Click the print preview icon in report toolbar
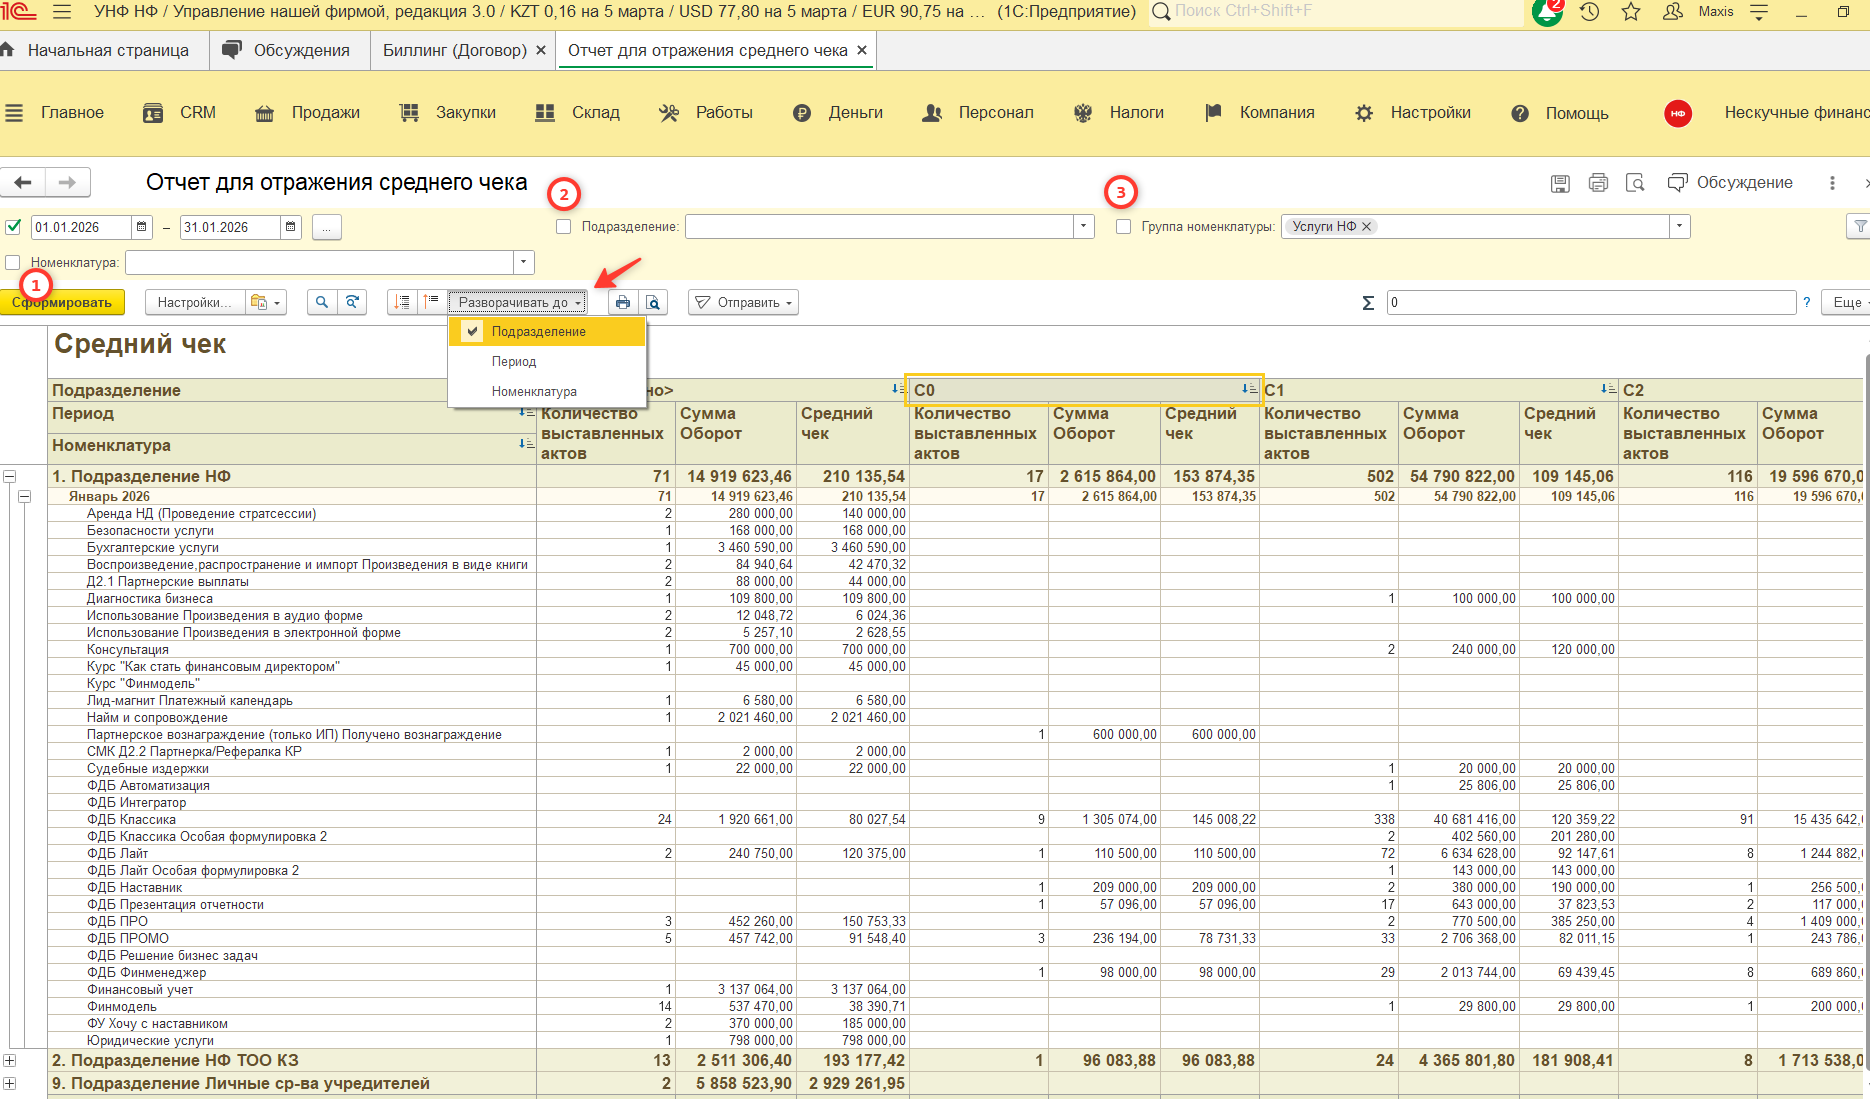This screenshot has width=1870, height=1099. (653, 302)
